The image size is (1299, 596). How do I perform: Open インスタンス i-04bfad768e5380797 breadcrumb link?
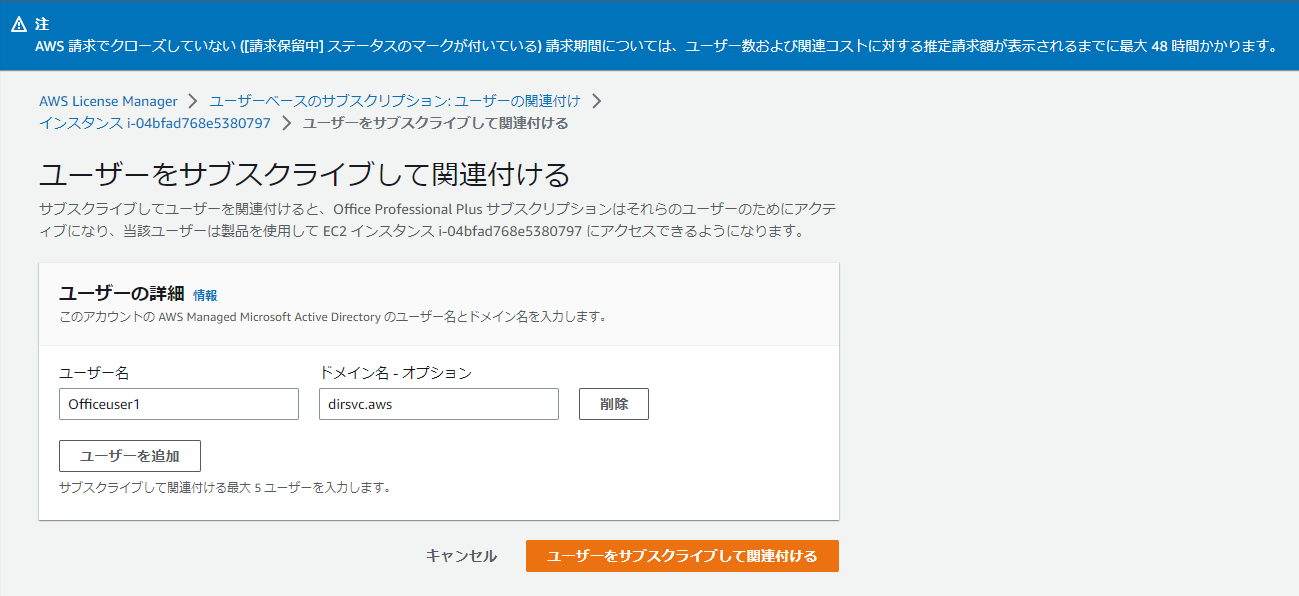(155, 123)
